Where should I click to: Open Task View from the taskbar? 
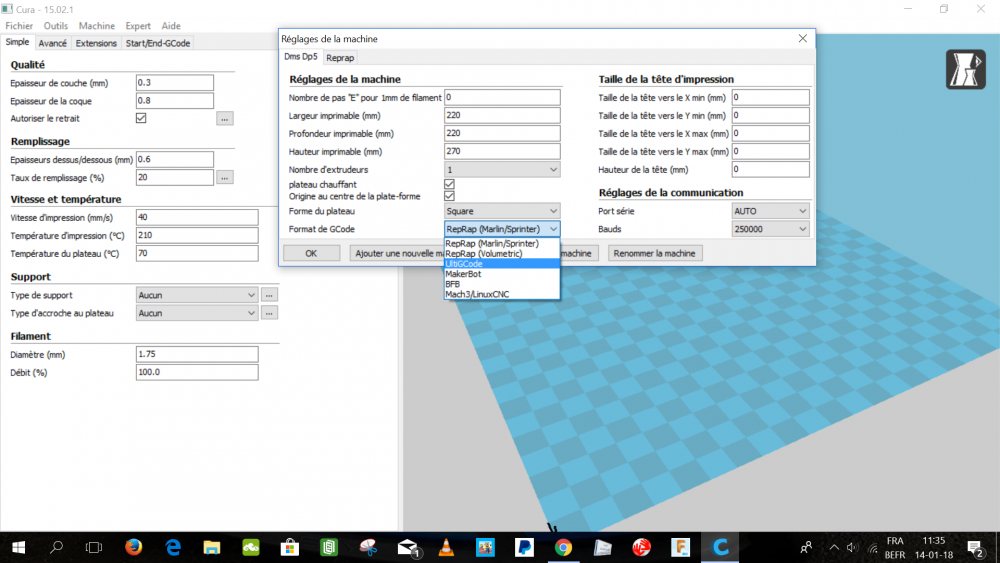pos(94,547)
